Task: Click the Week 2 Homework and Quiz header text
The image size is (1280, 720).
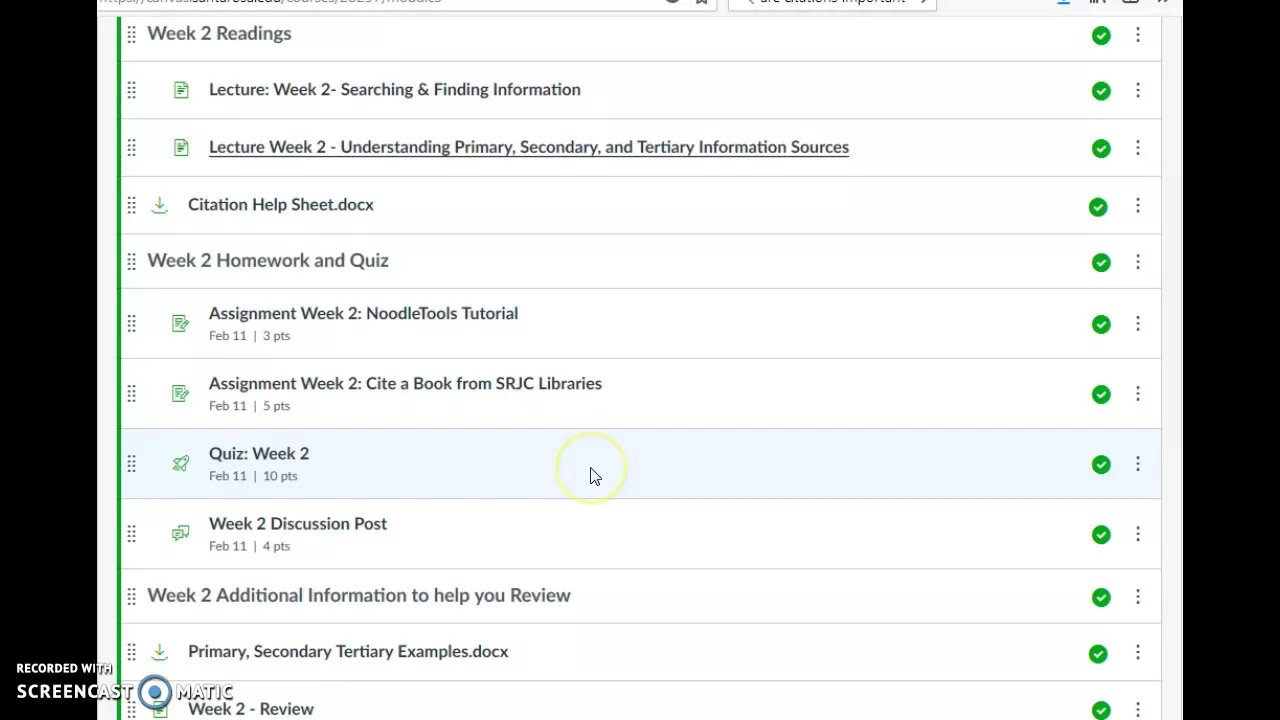Action: coord(267,260)
